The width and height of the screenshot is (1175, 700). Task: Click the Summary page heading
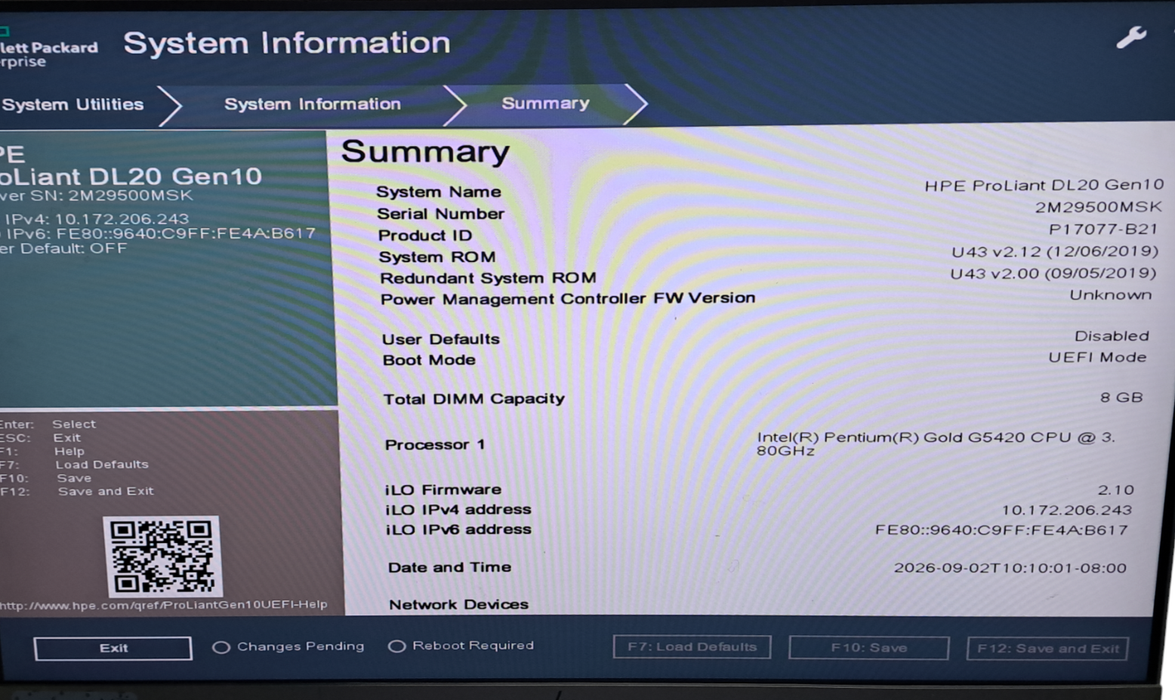[x=425, y=153]
